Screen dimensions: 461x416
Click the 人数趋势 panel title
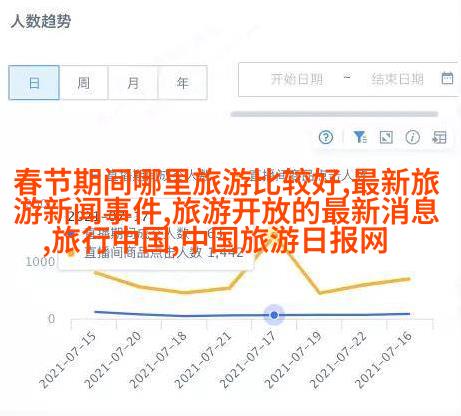tap(41, 21)
